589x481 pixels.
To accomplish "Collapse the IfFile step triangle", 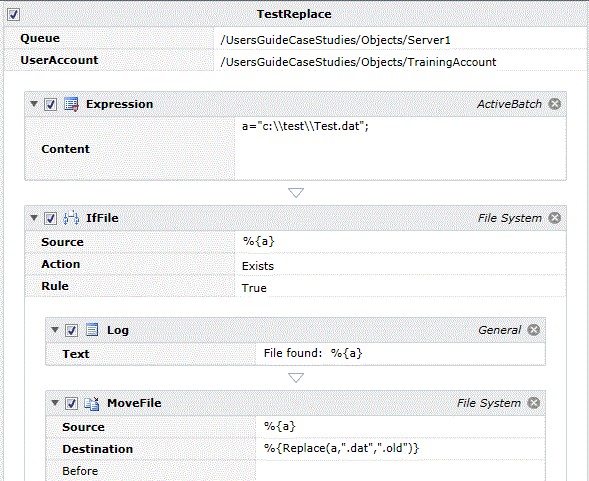I will click(34, 217).
